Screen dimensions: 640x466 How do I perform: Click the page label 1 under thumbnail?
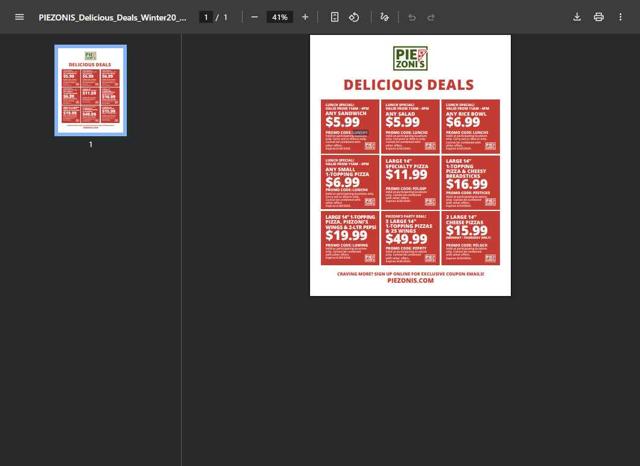pyautogui.click(x=91, y=144)
